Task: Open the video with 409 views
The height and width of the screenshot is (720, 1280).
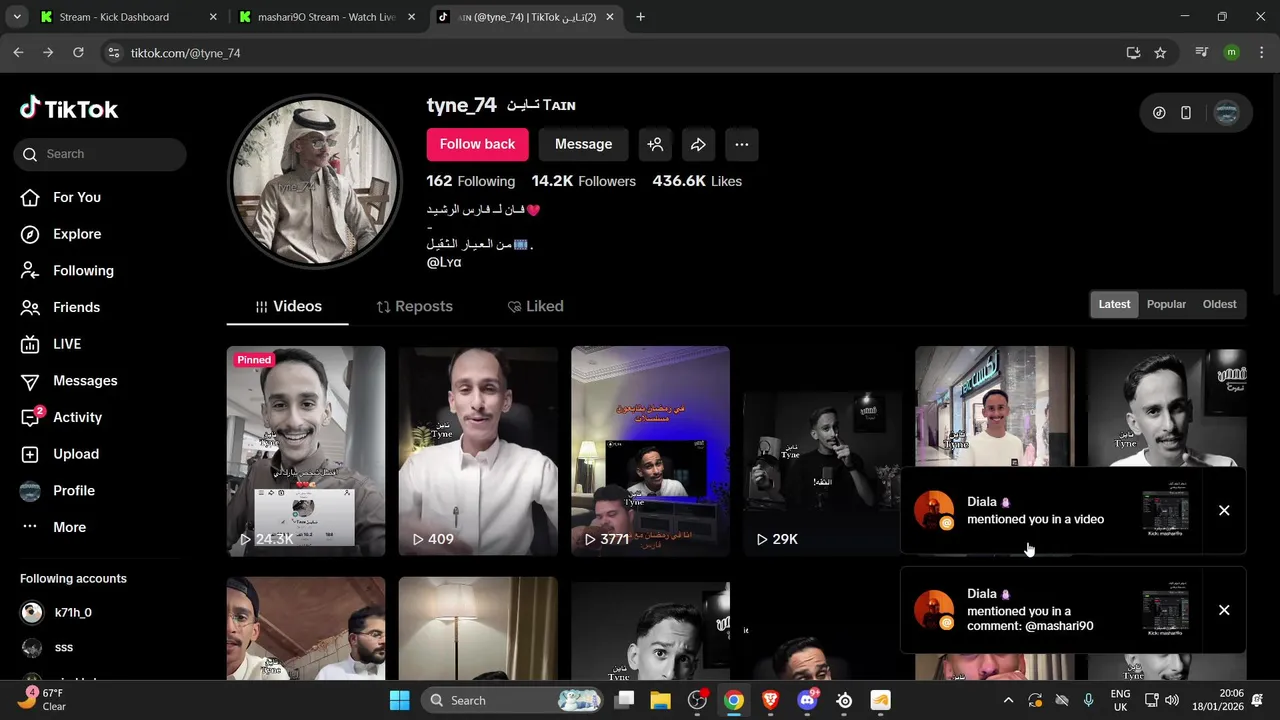Action: [478, 451]
